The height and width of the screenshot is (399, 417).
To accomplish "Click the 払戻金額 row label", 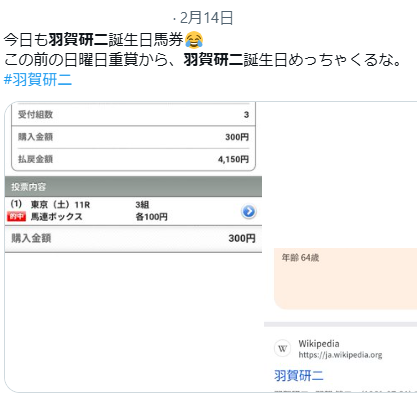I will (x=35, y=159).
